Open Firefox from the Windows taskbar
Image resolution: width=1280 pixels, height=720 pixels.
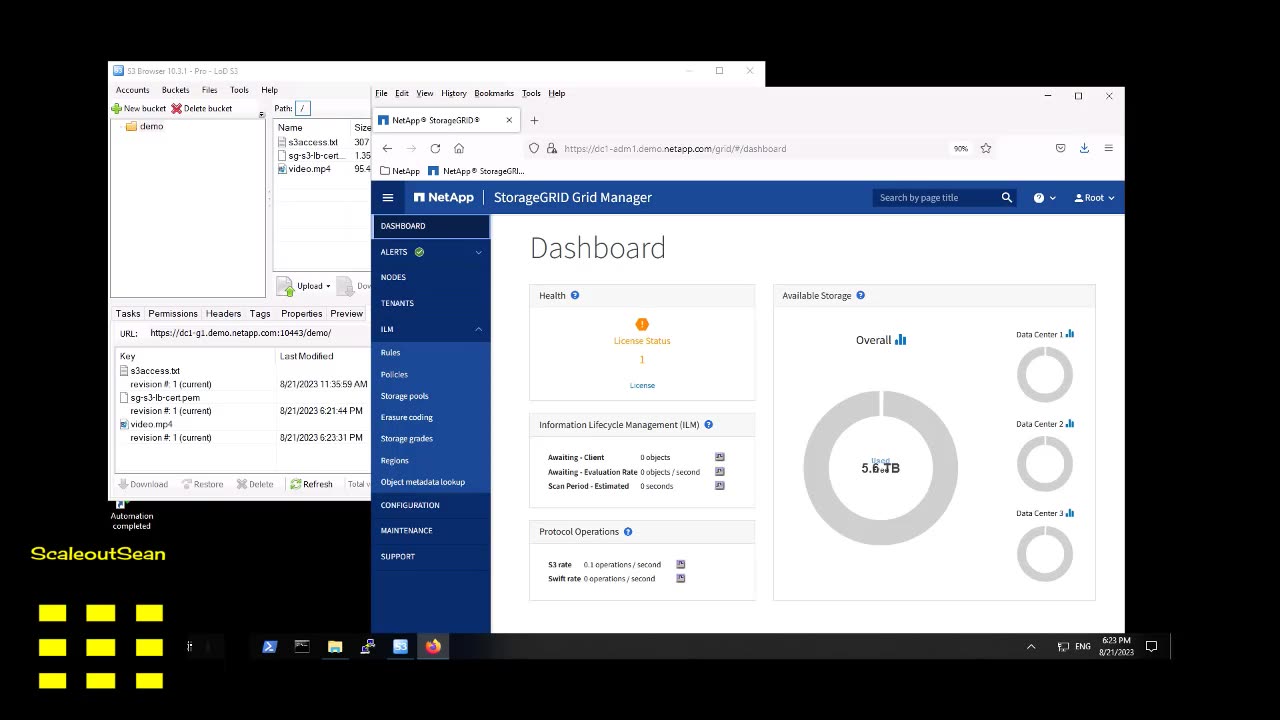(433, 647)
